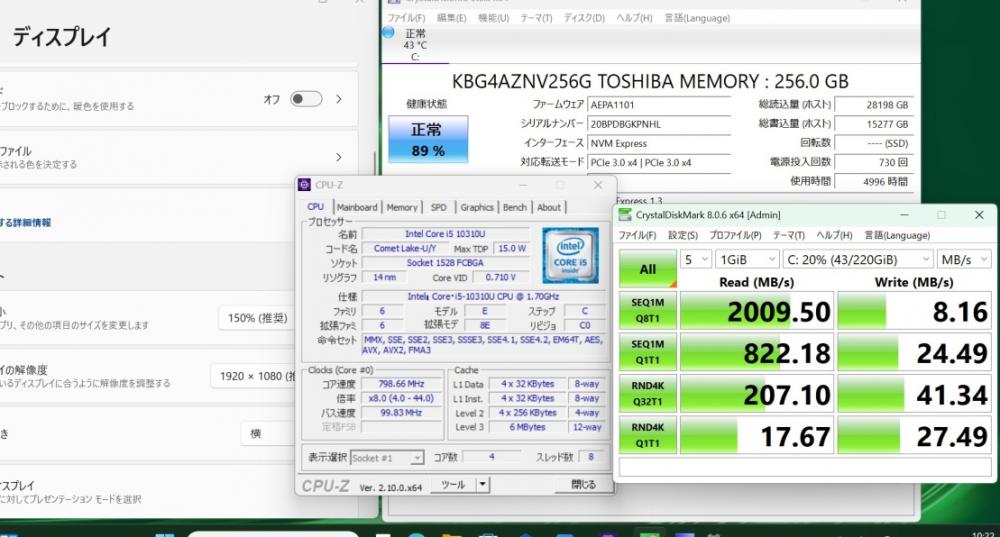This screenshot has height=537, width=1000.
Task: Open CrystalDiskInfo ヘルプ(H) menu
Action: 634,18
